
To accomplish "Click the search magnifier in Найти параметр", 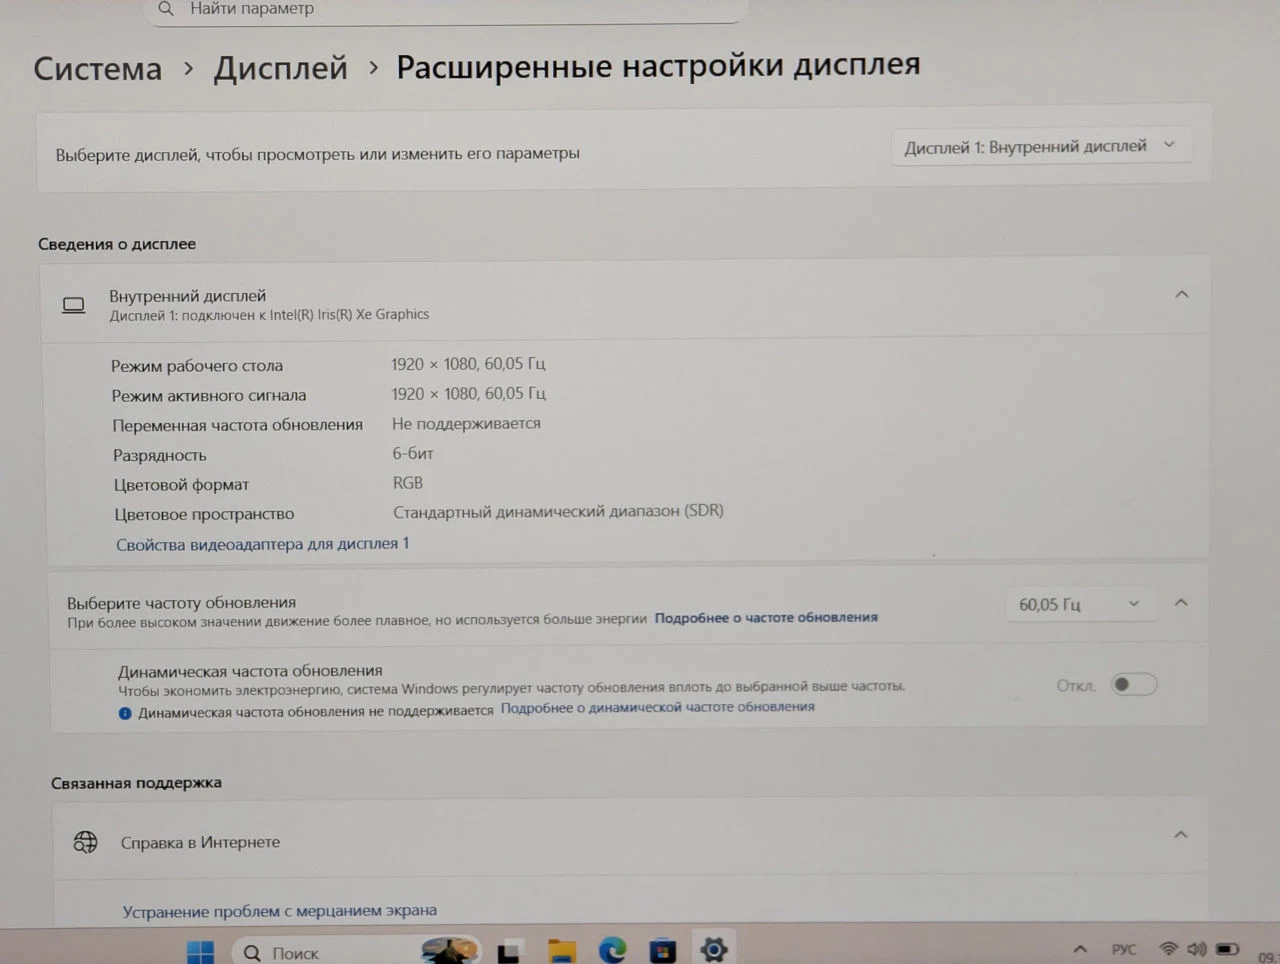I will (166, 8).
